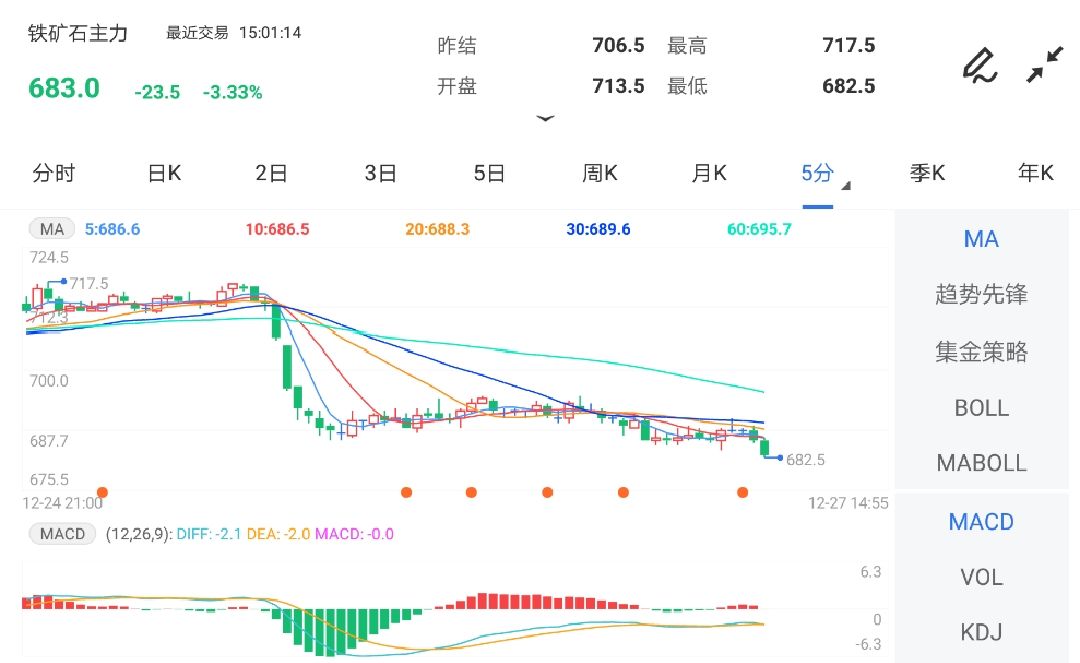The image size is (1080, 663).
Task: Click the MACD:-0.0 readout
Action: click(355, 534)
